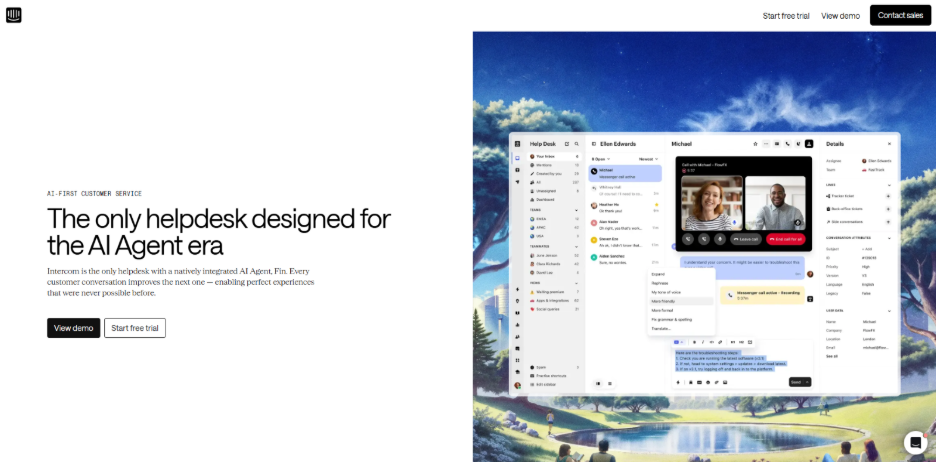
Task: Click the black View demo button under headline
Action: (x=73, y=328)
